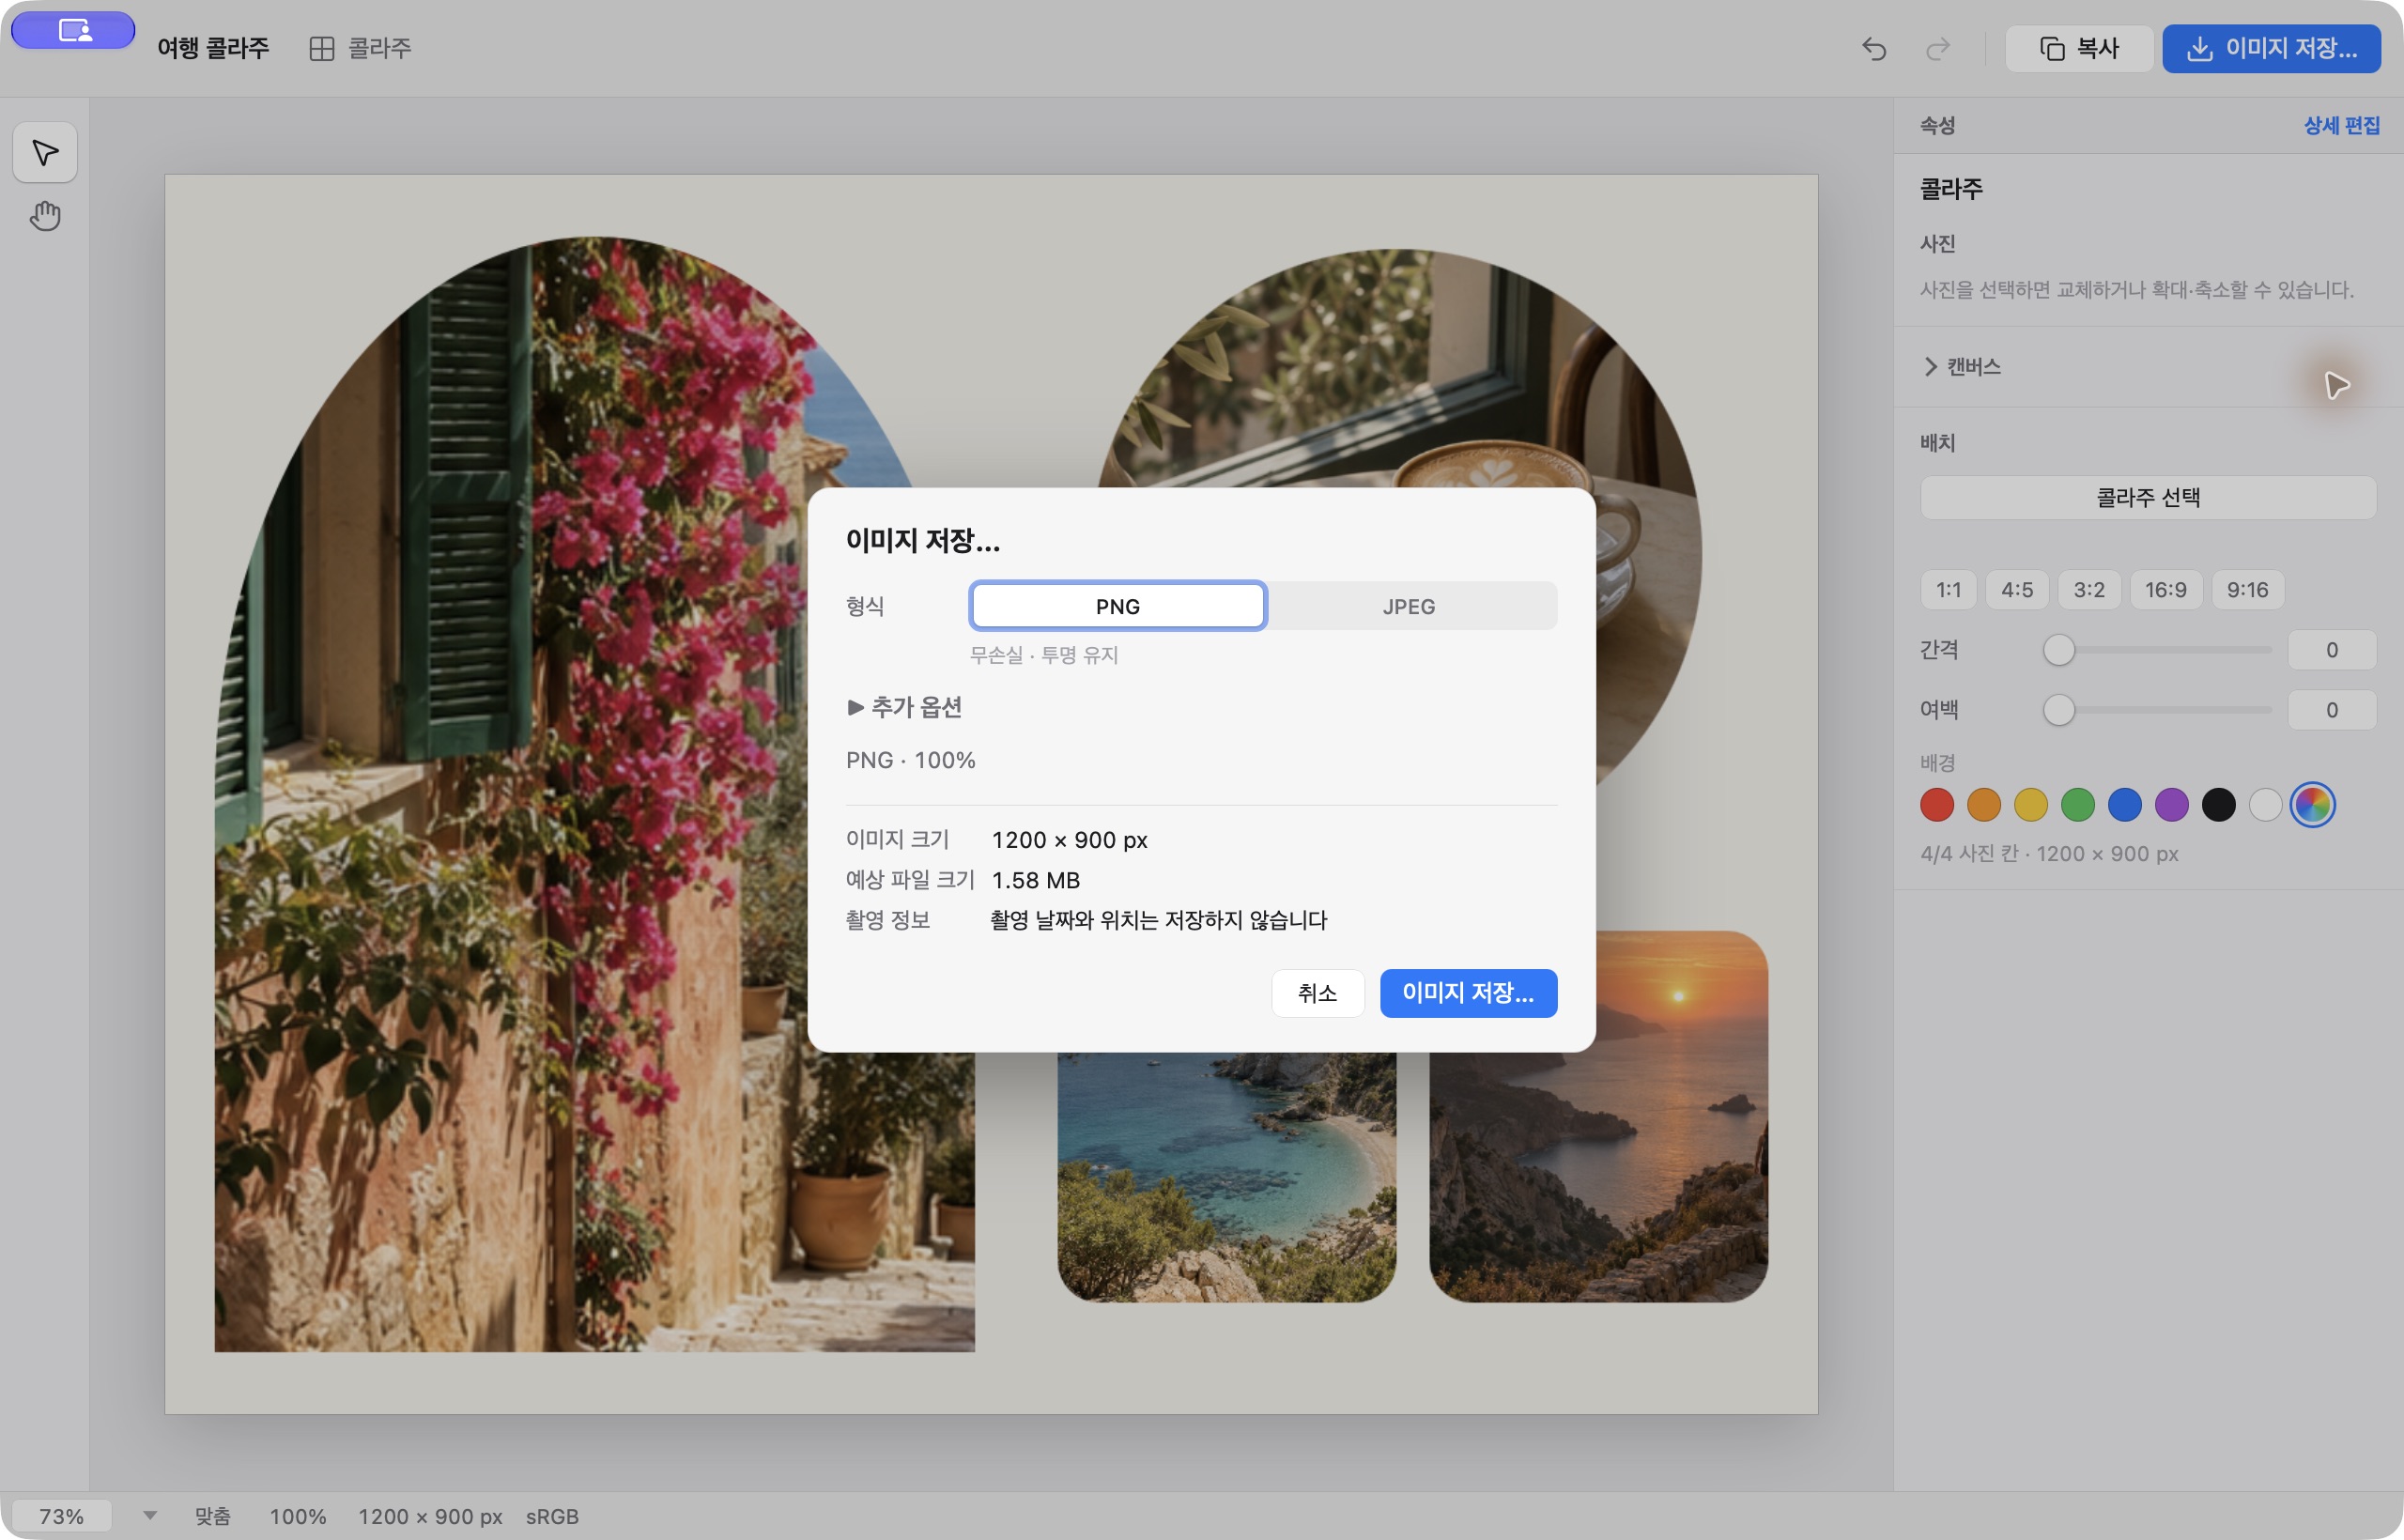Choose the orange background swatch
Screen dimensions: 2404x1540
pos(1984,805)
